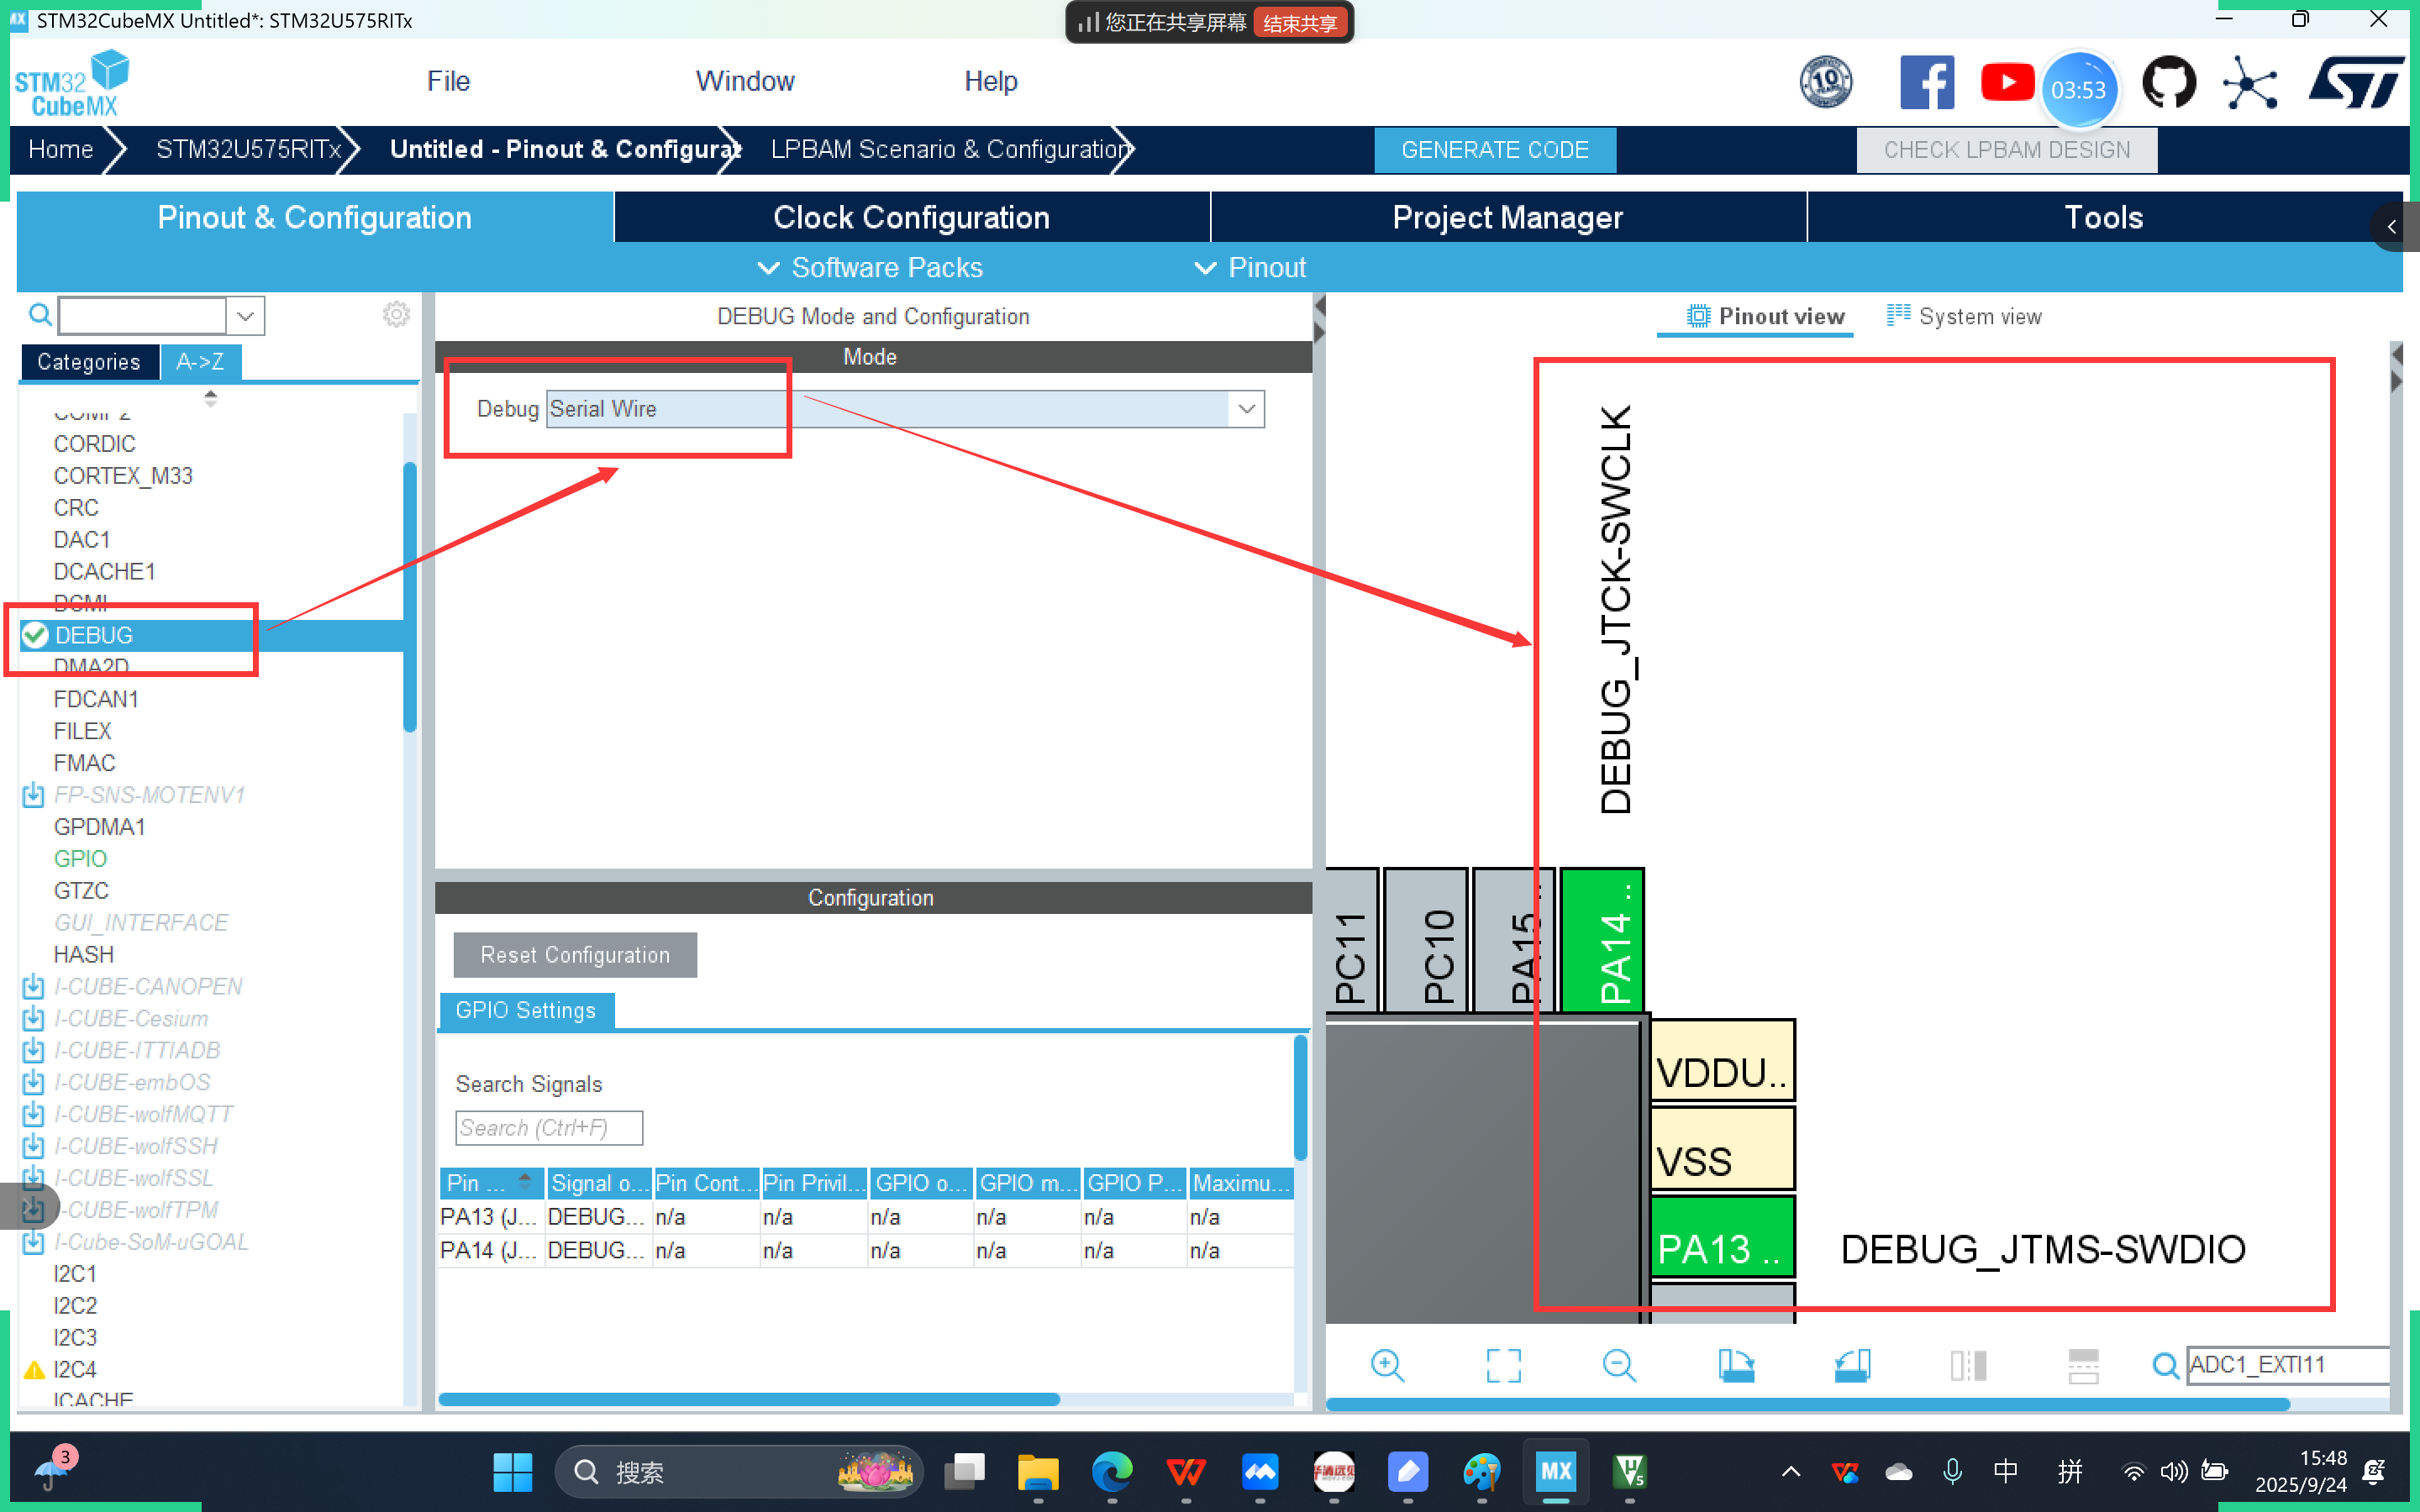Open Microsoft Edge from the taskbar

1111,1471
